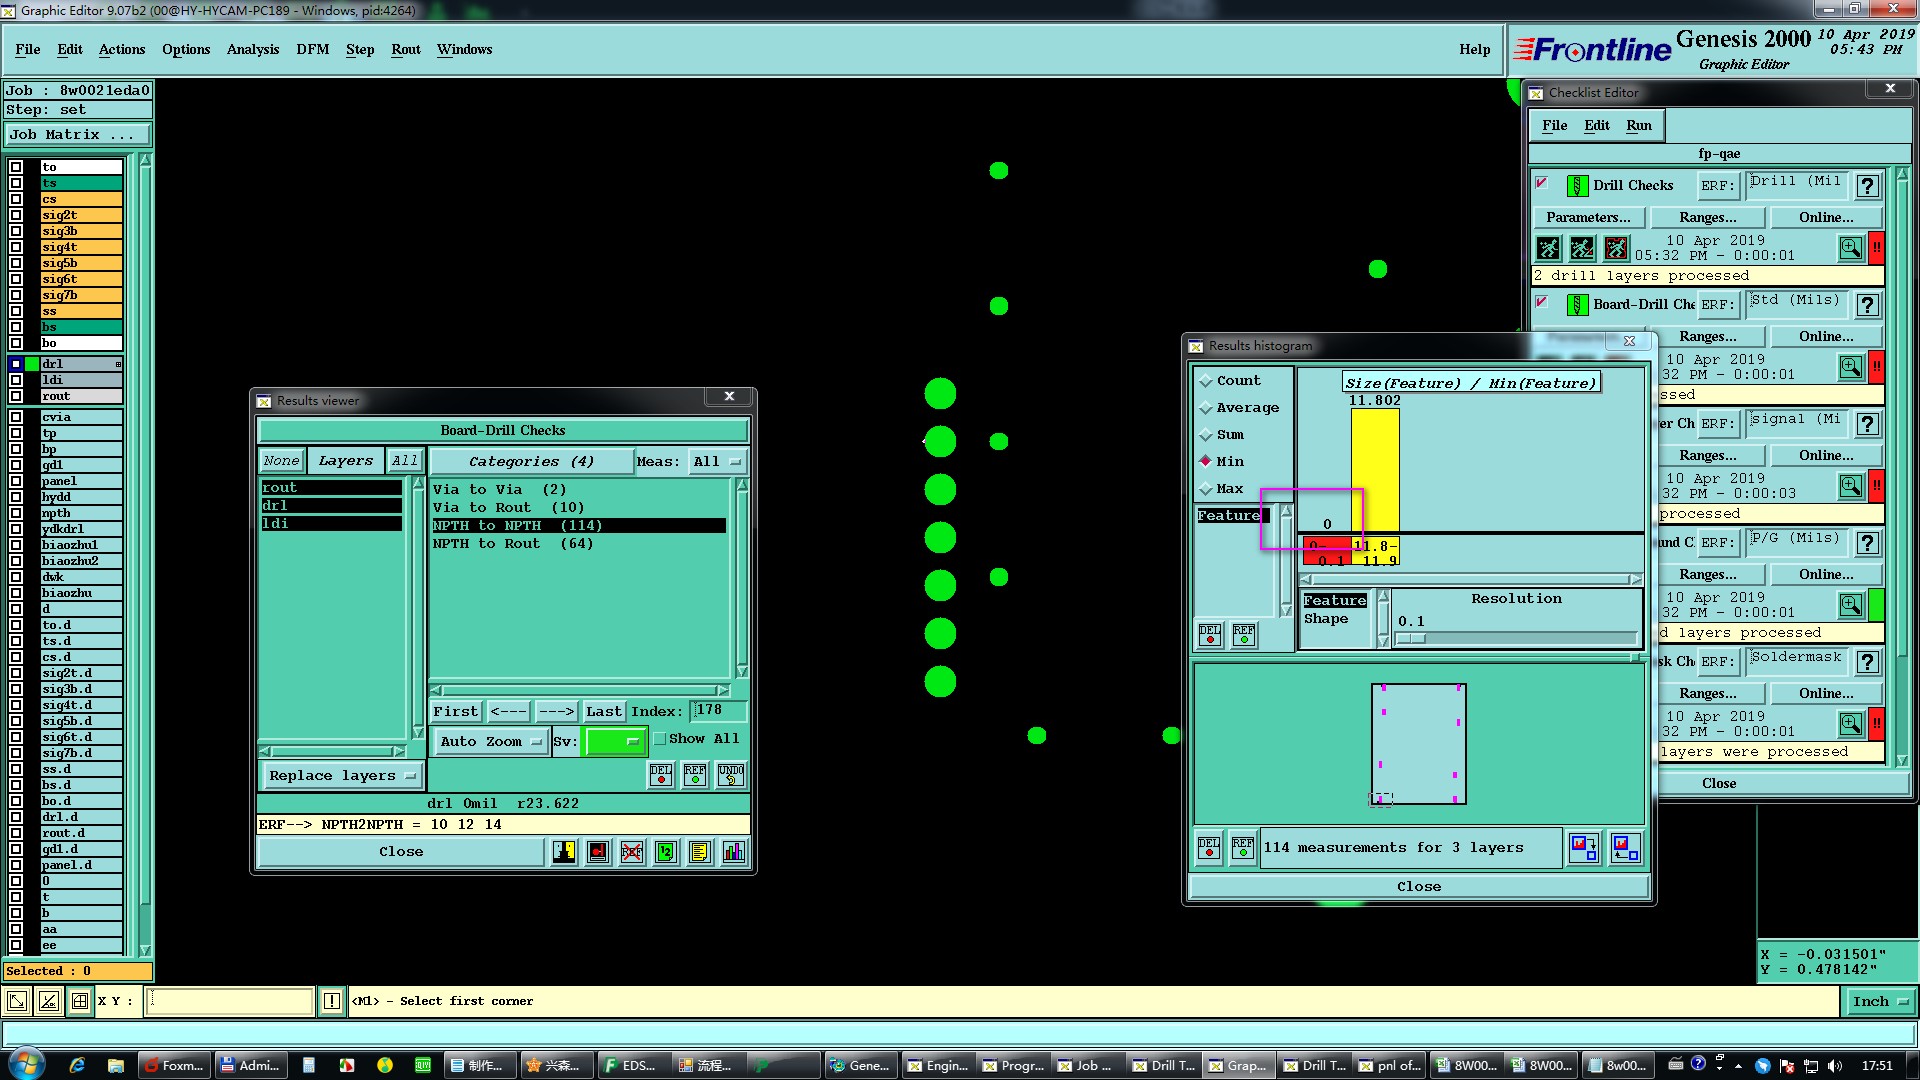This screenshot has width=1920, height=1080.
Task: Open the Replace layers dropdown
Action: [x=342, y=776]
